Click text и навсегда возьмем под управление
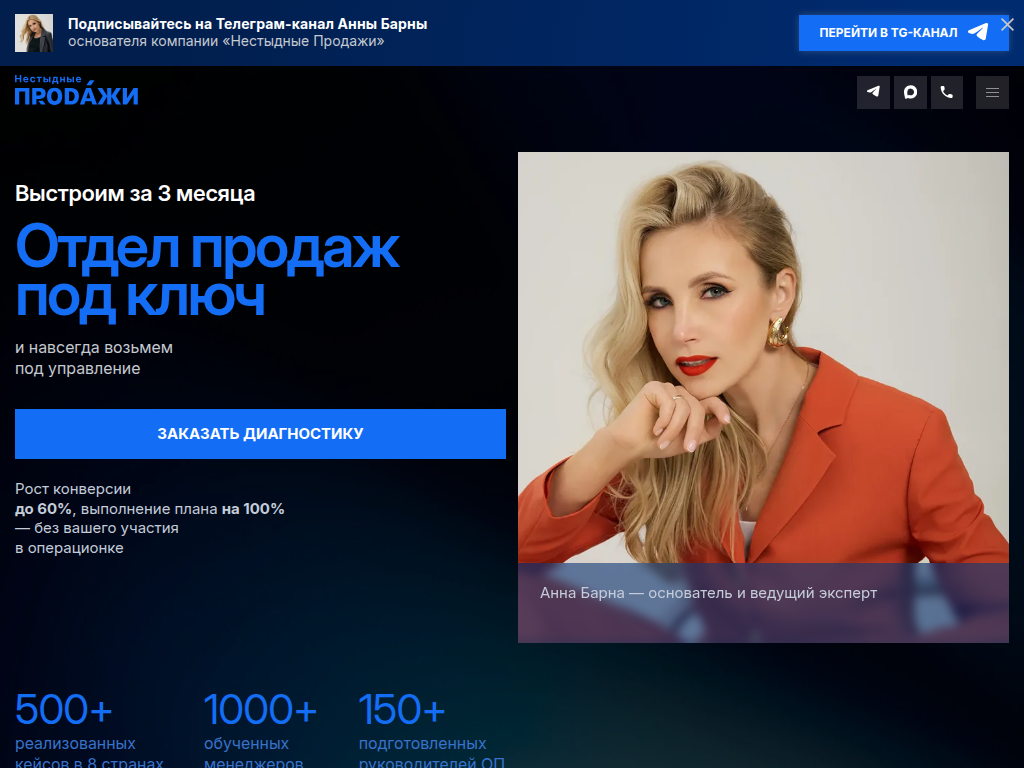1024x768 pixels. 94,358
